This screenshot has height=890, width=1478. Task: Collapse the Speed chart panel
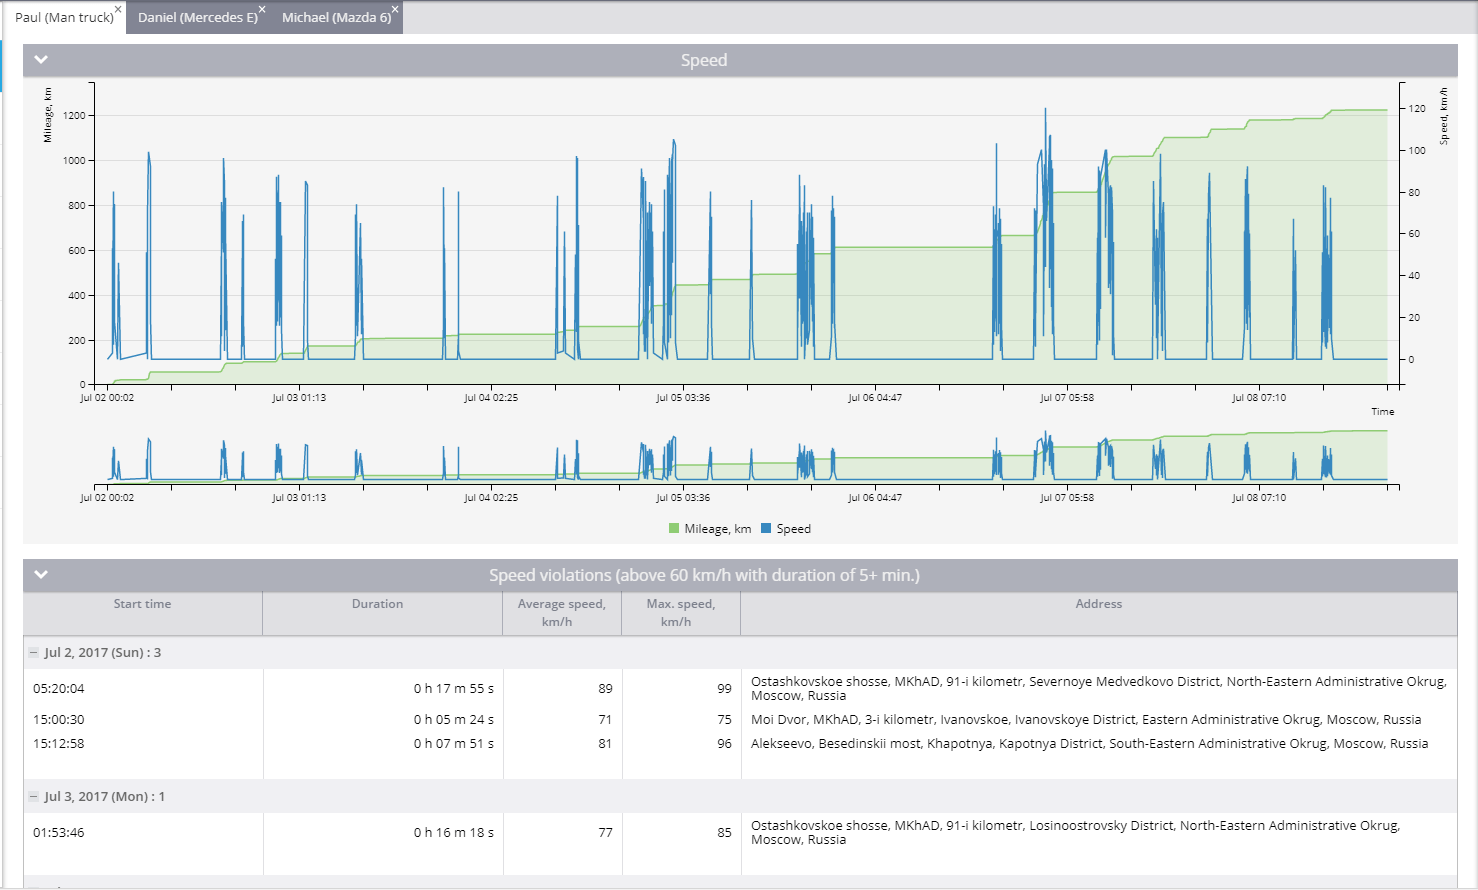[x=41, y=60]
